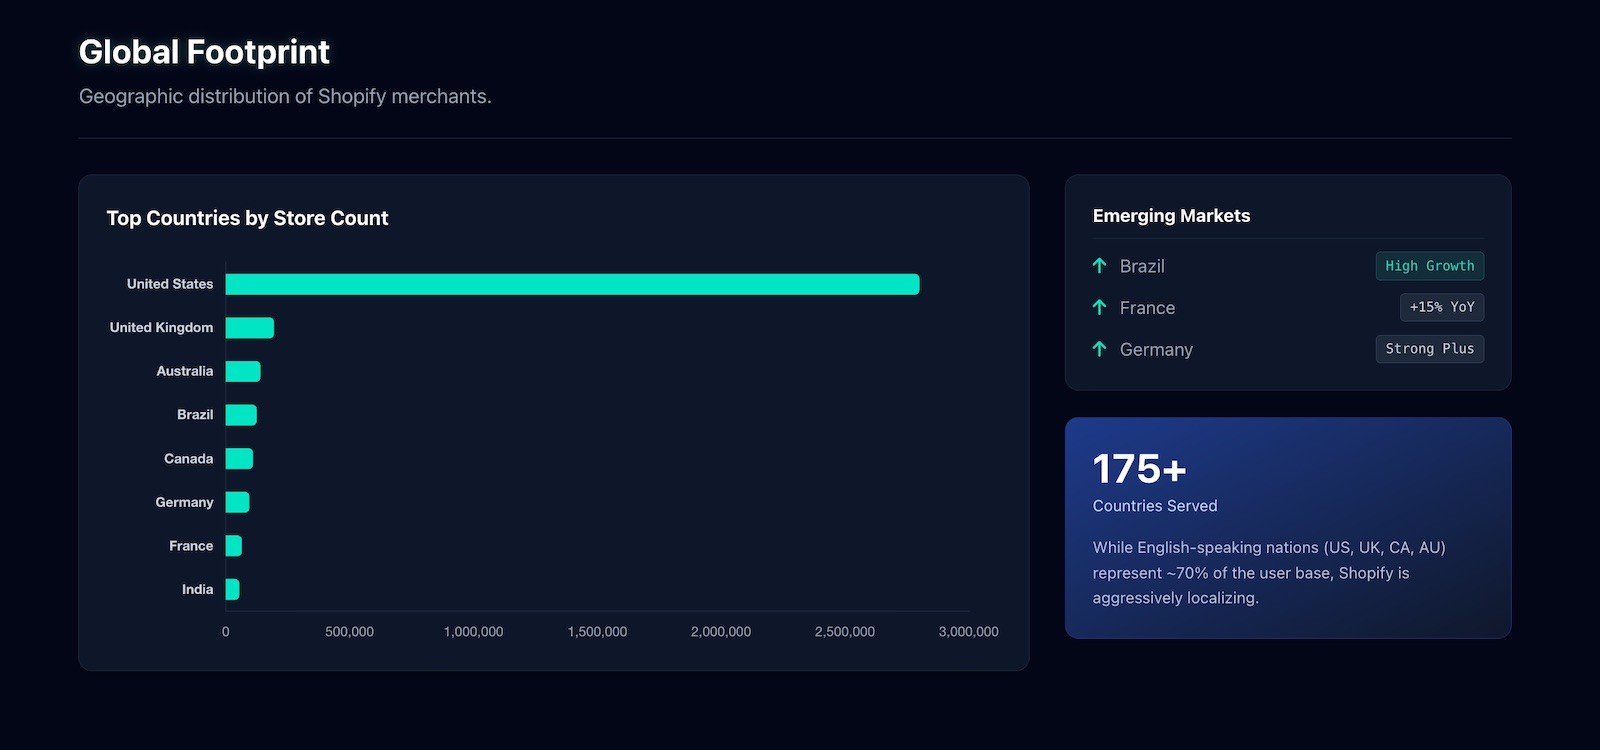Click the up arrow icon next to Germany

(x=1099, y=349)
